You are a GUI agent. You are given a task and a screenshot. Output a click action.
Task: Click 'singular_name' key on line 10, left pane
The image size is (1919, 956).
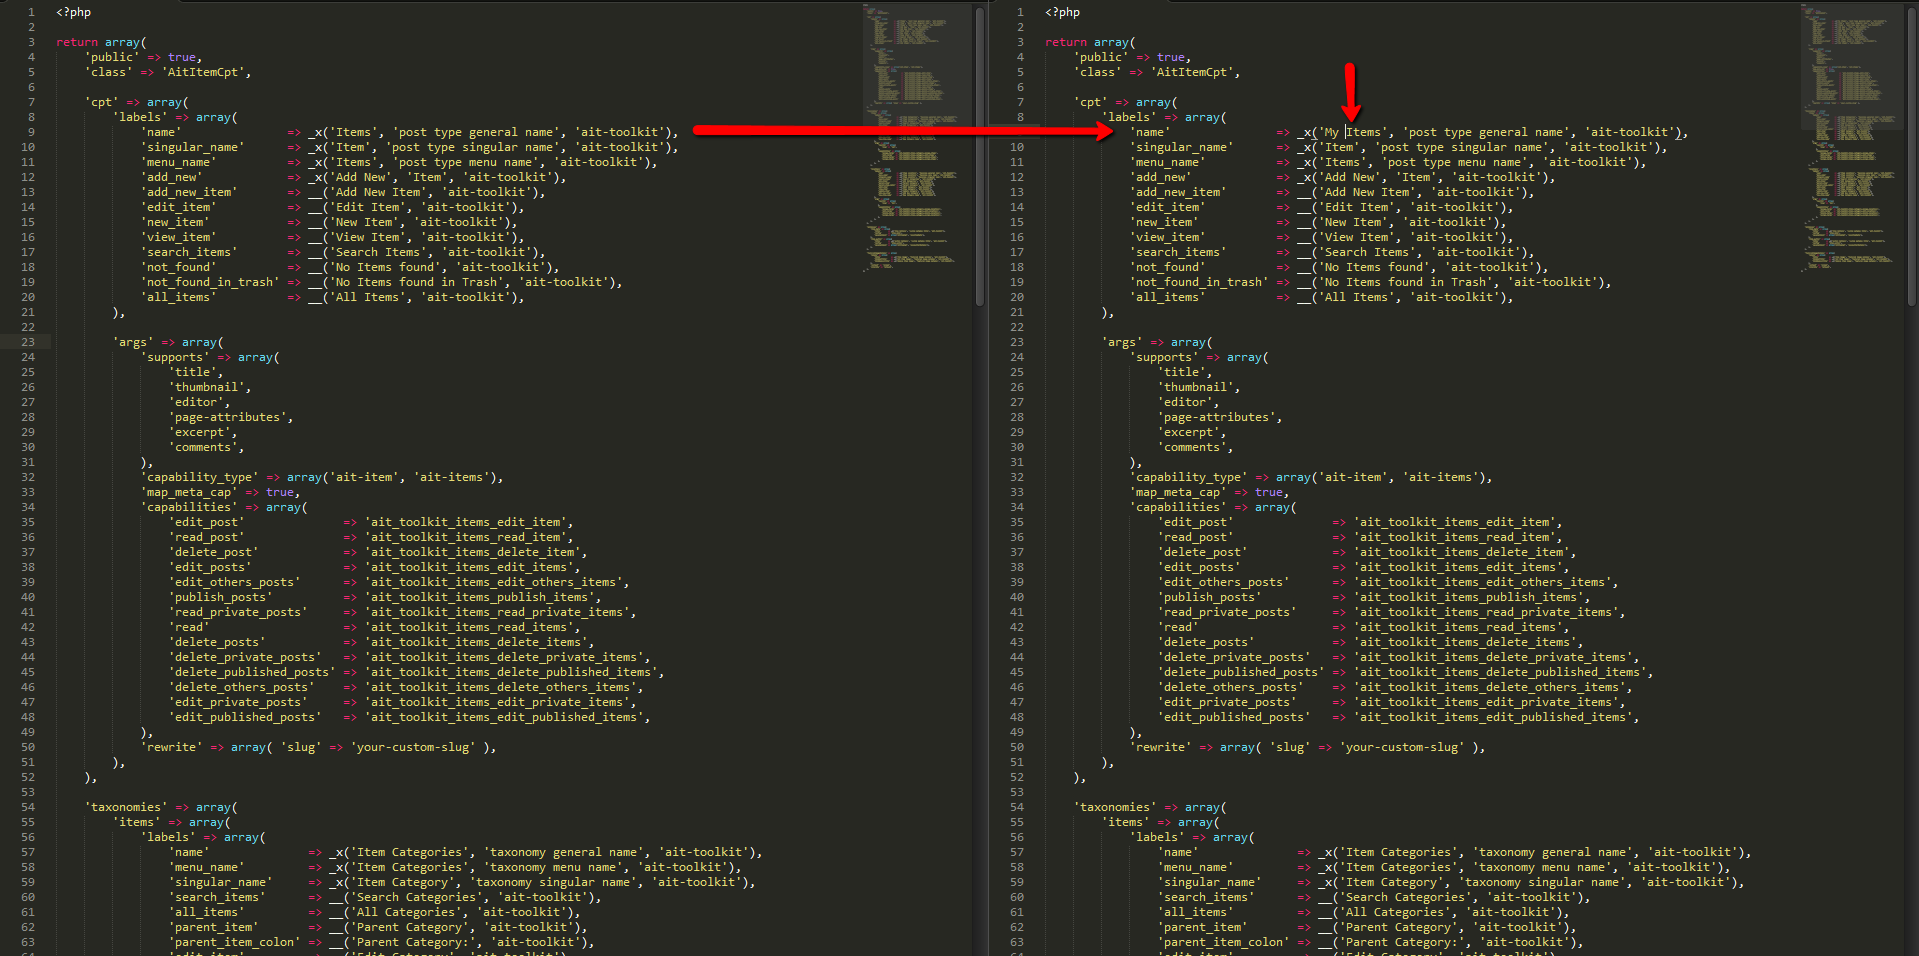tap(192, 147)
